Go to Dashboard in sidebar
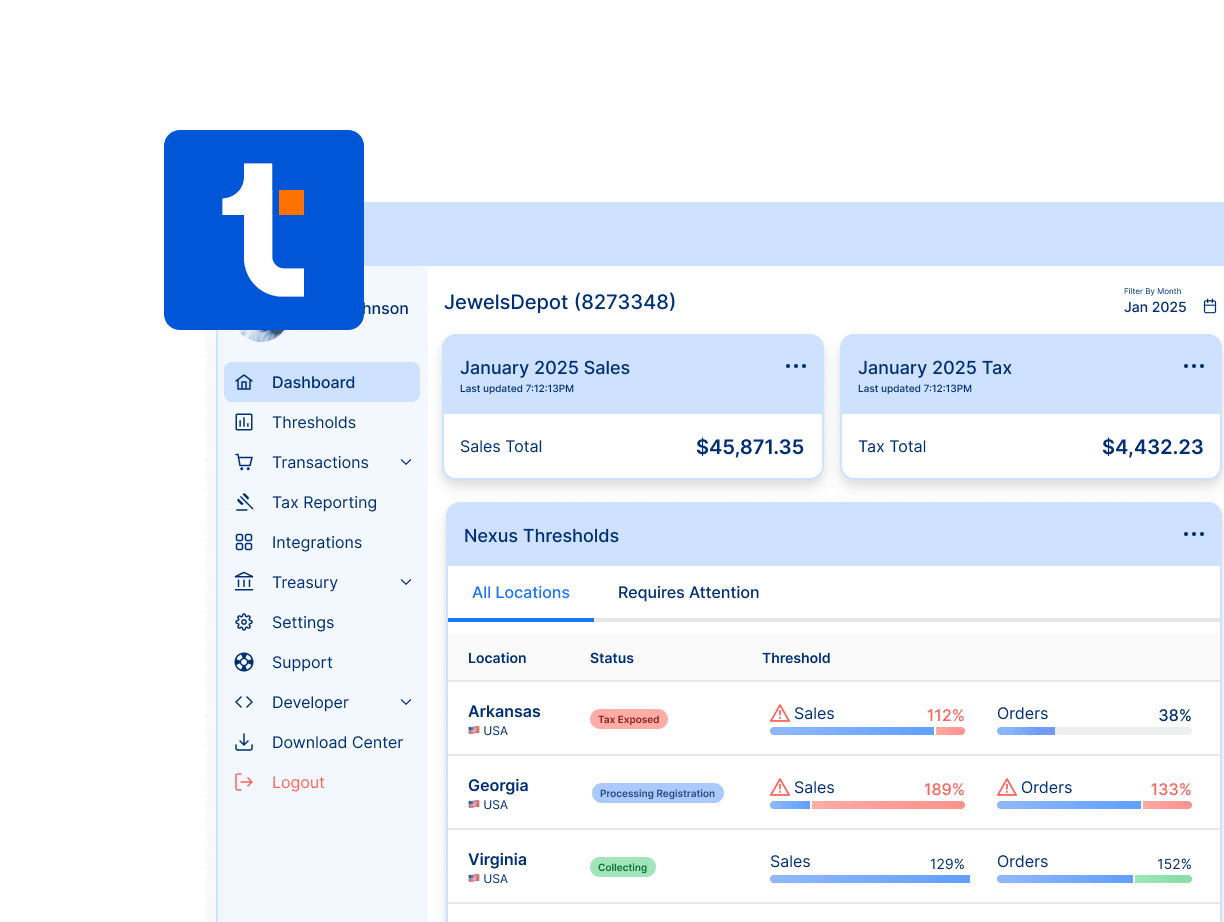The image size is (1224, 922). click(322, 382)
